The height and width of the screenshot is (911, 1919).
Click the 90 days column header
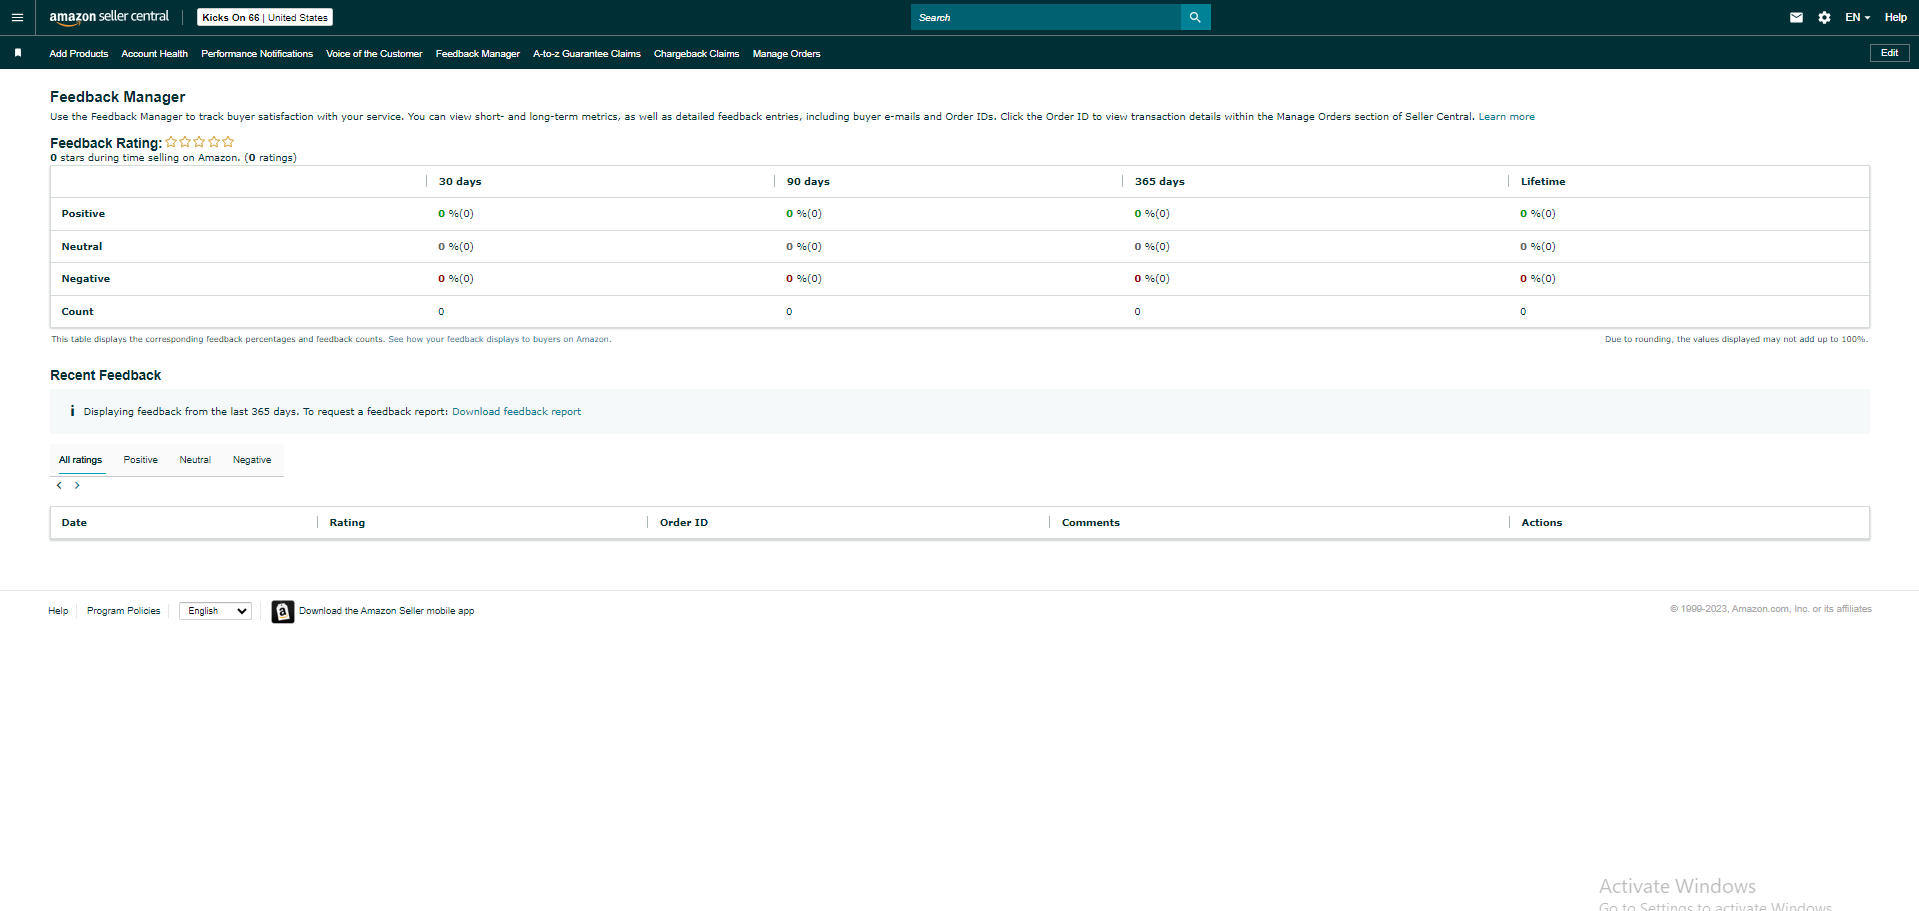pyautogui.click(x=808, y=182)
